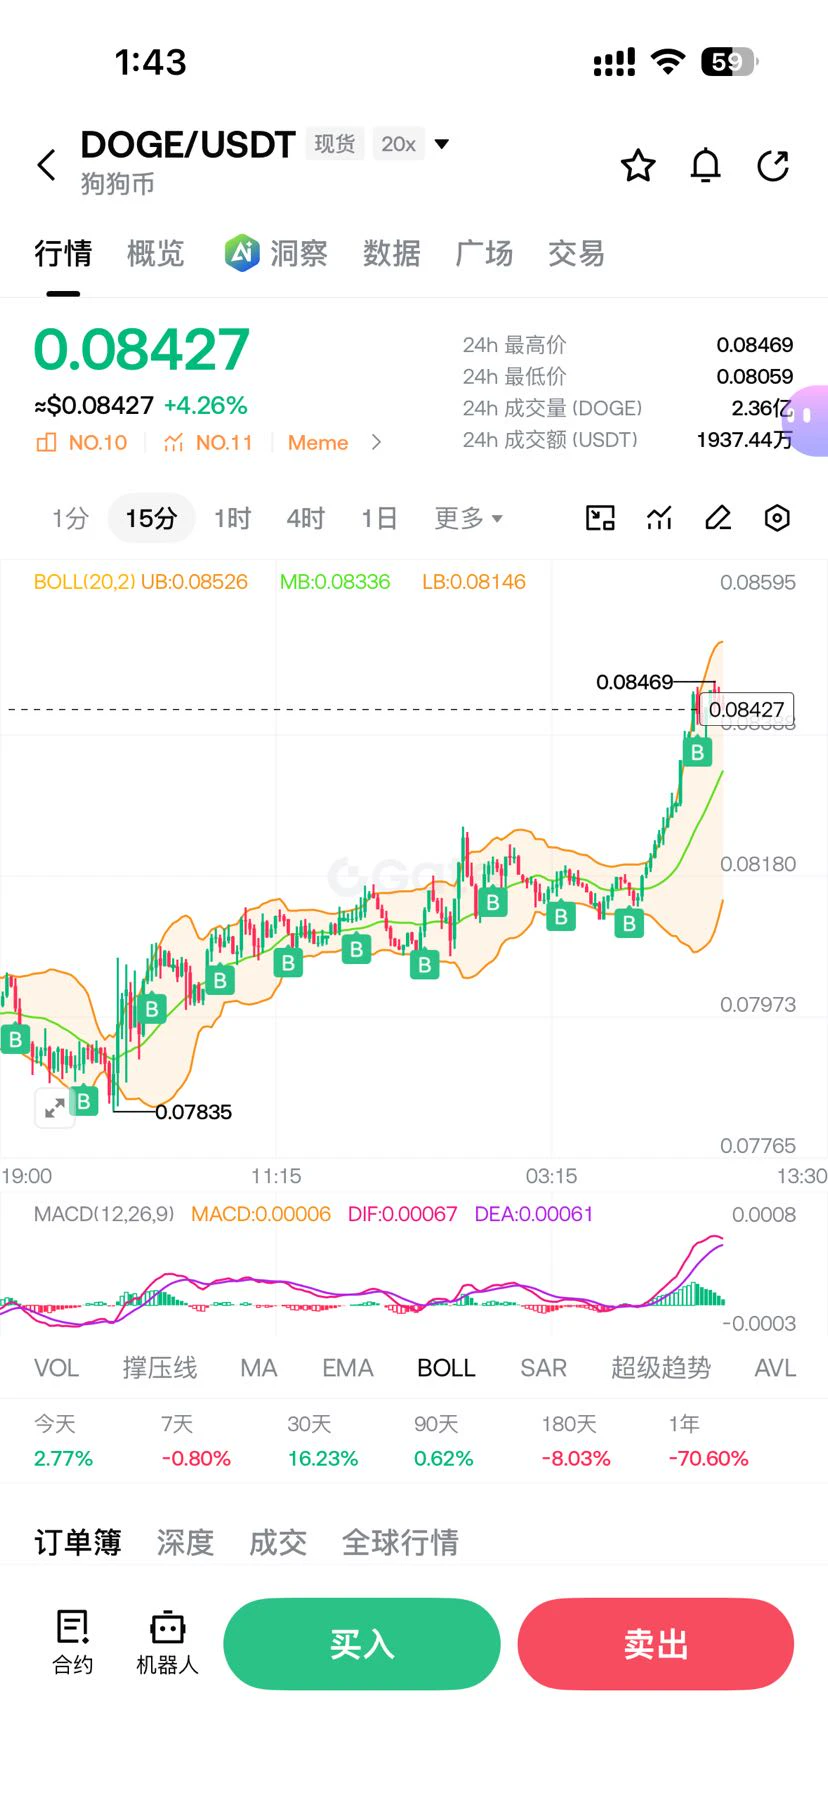Tap the red 卖出 button
Viewport: 828px width, 1796px height.
(656, 1644)
